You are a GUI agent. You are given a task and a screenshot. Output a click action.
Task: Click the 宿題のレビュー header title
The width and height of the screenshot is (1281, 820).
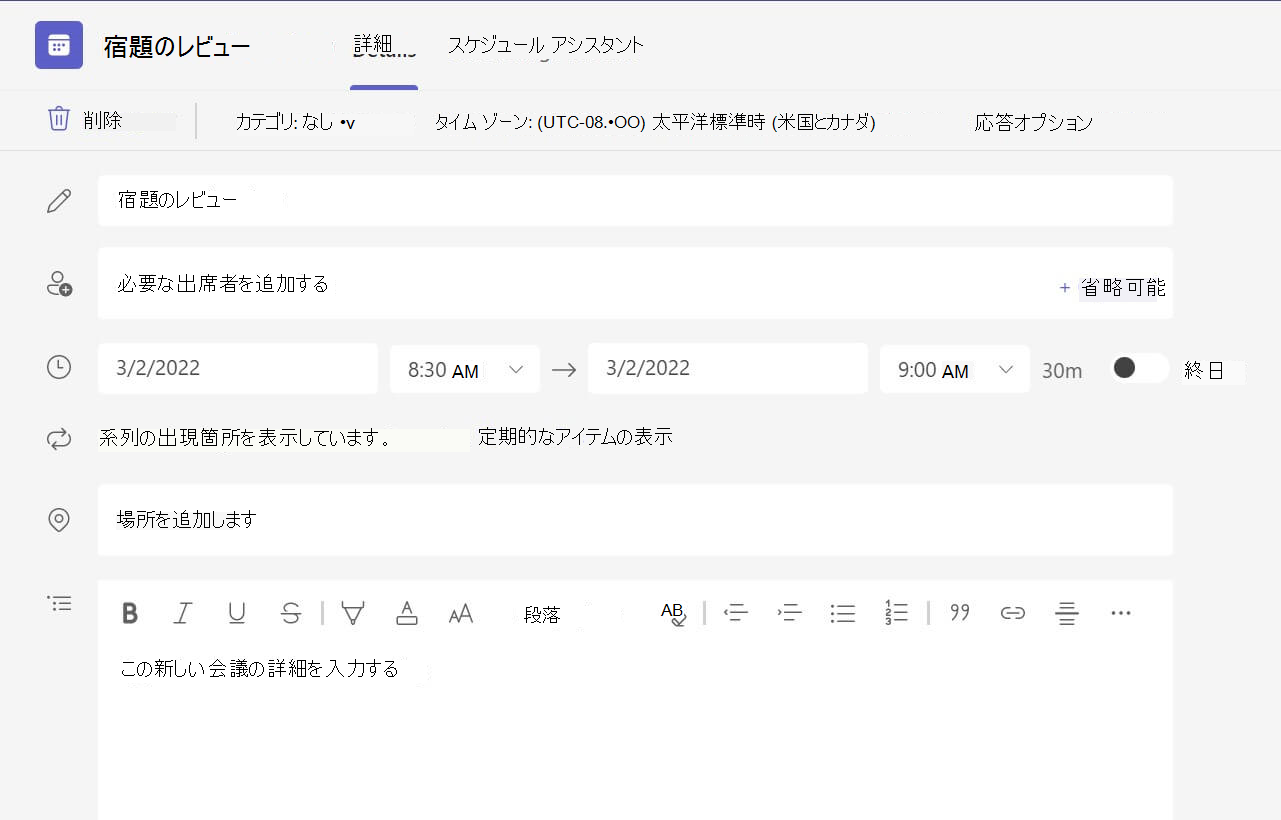[177, 47]
